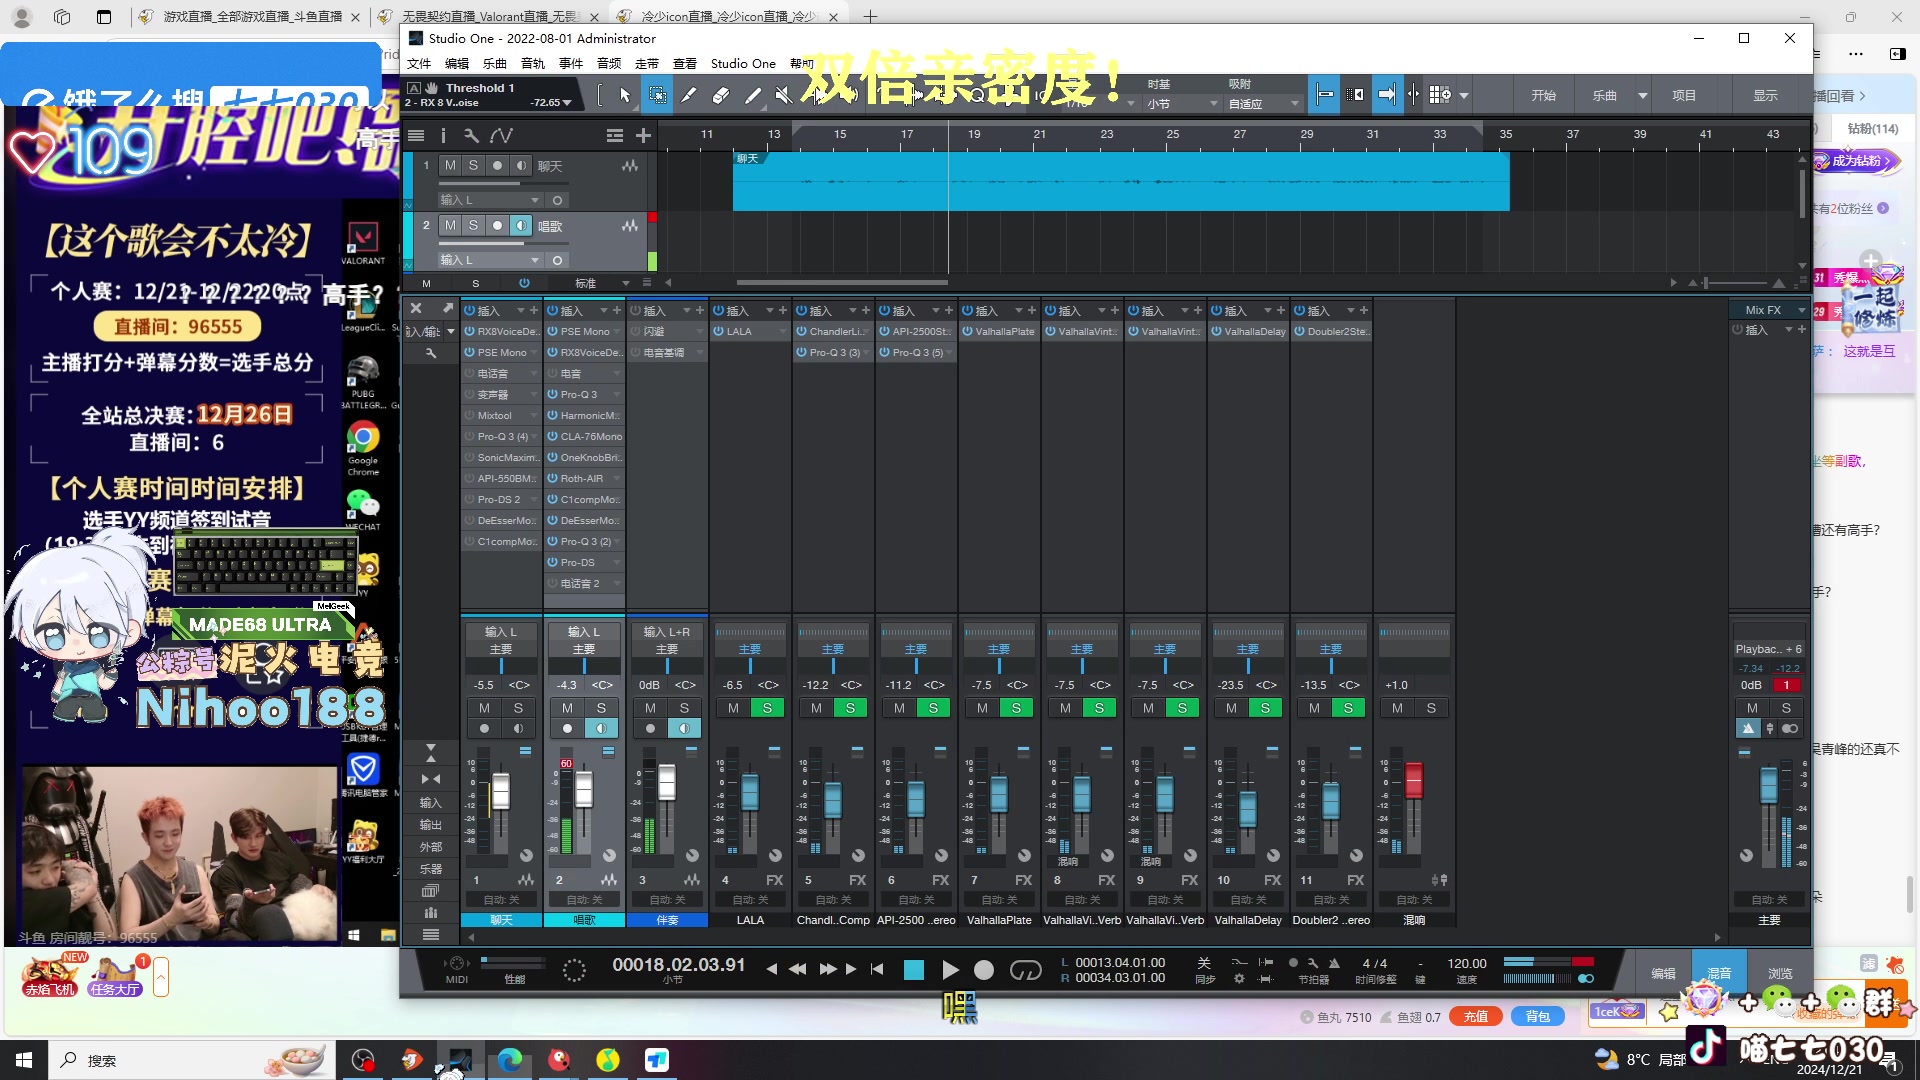This screenshot has height=1080, width=1920.
Task: Expand the Mix FX dropdown
Action: tap(1801, 311)
